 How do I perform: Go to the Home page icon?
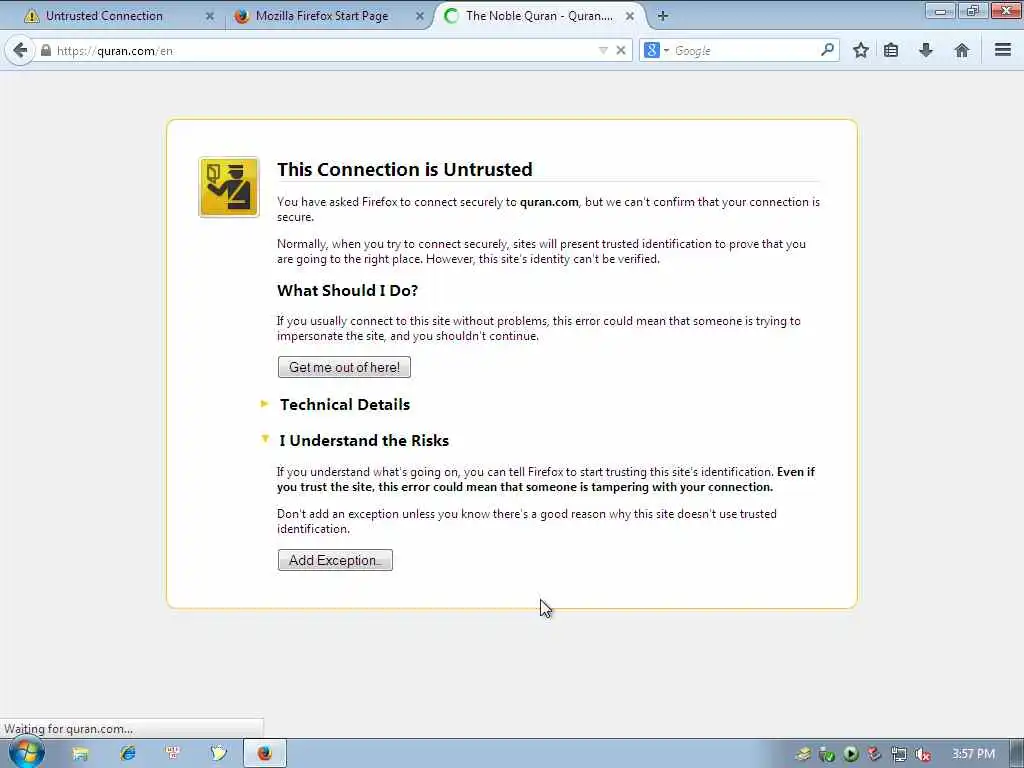[x=962, y=50]
